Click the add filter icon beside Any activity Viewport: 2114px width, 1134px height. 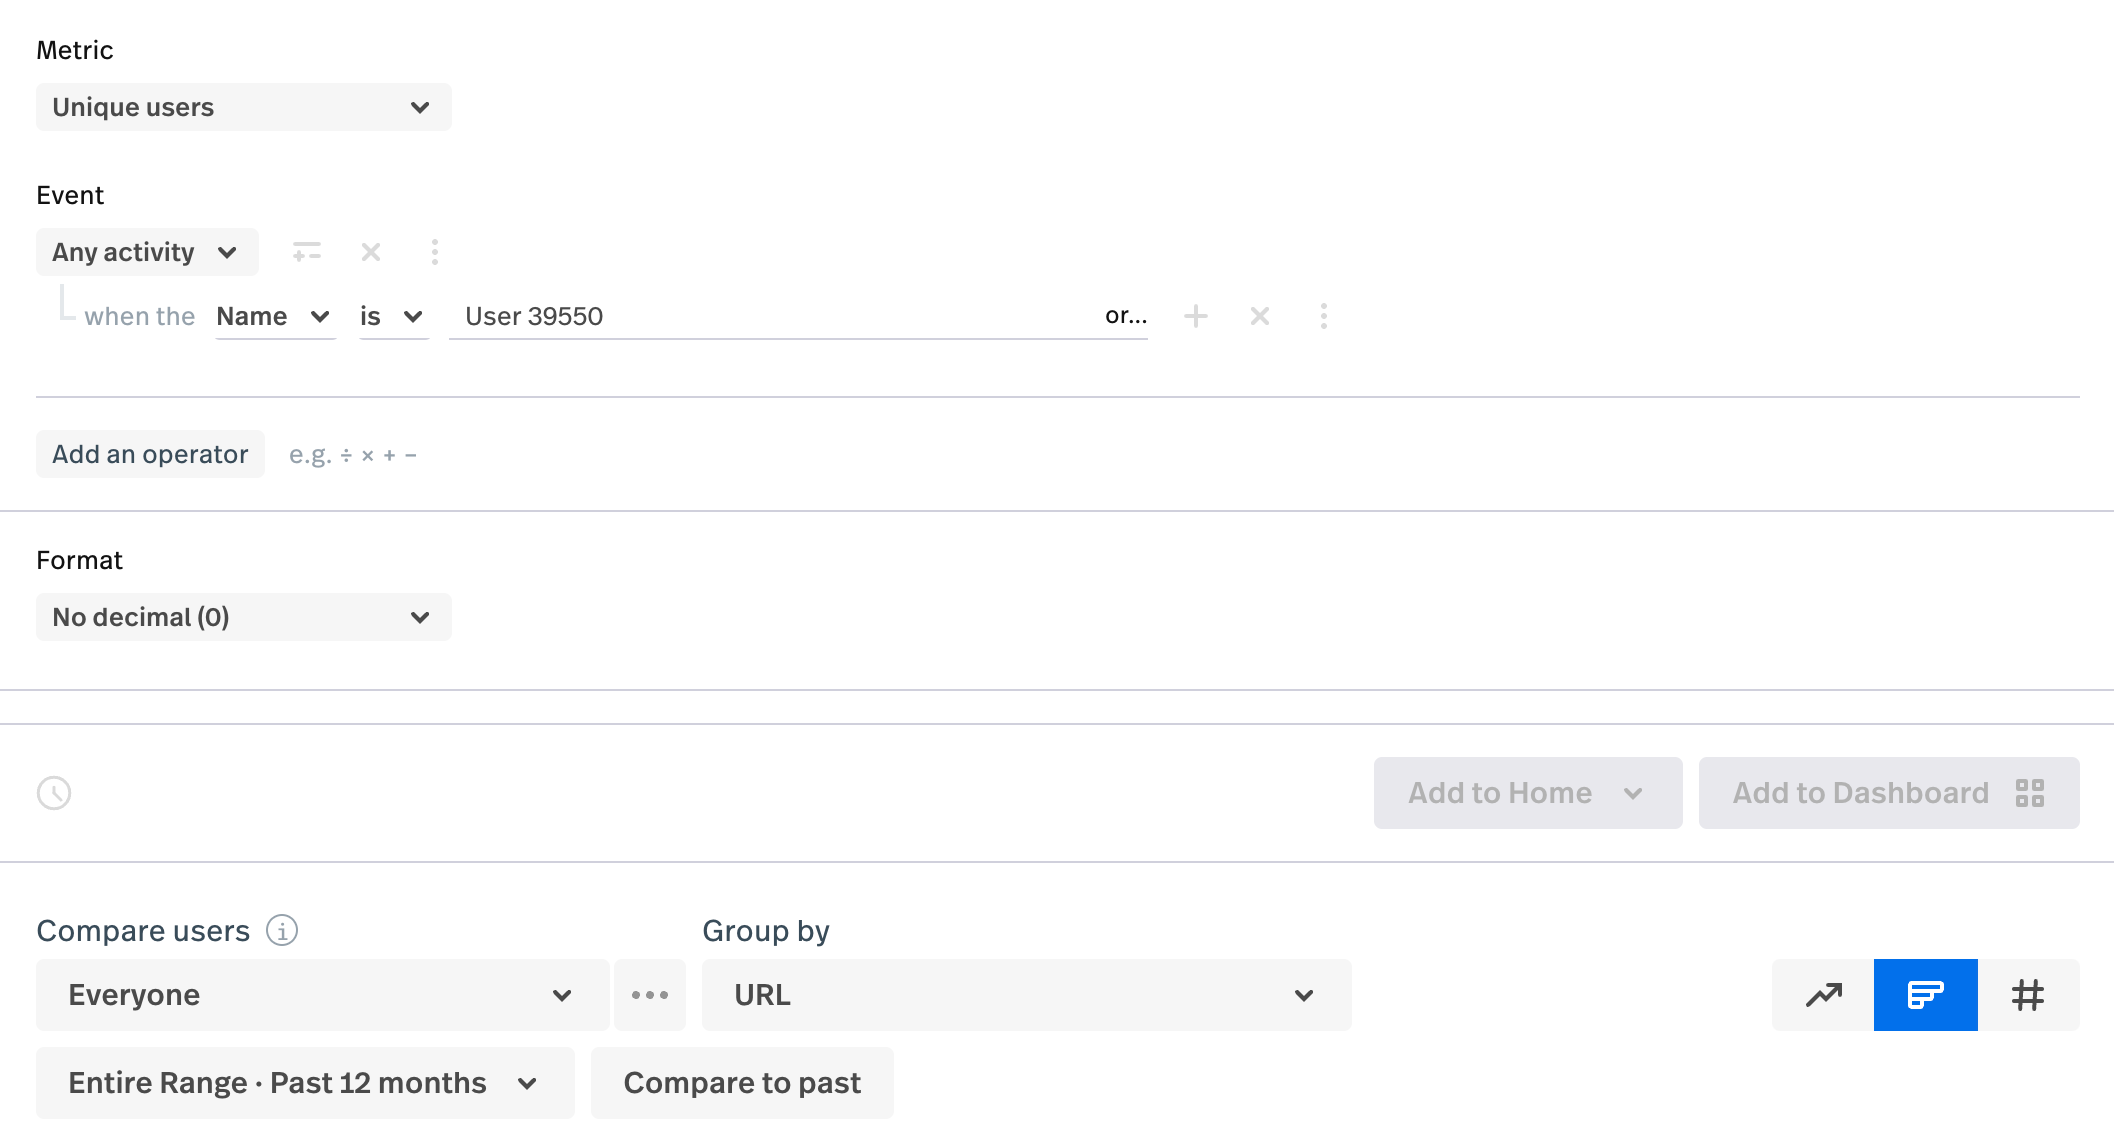tap(307, 252)
